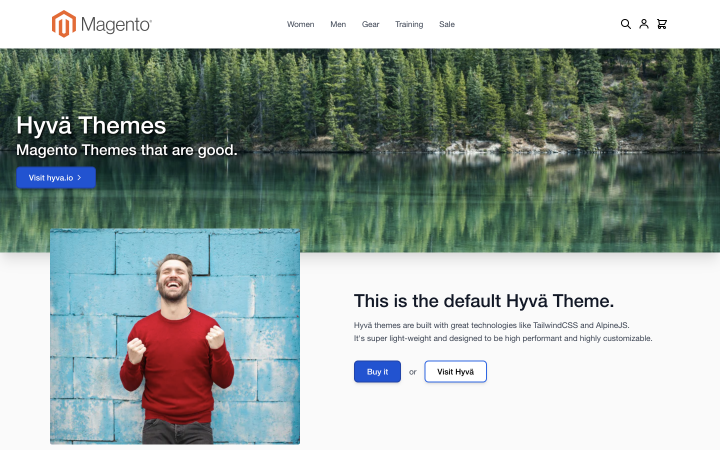Click the blue Buy it button
The image size is (720, 450).
[377, 371]
